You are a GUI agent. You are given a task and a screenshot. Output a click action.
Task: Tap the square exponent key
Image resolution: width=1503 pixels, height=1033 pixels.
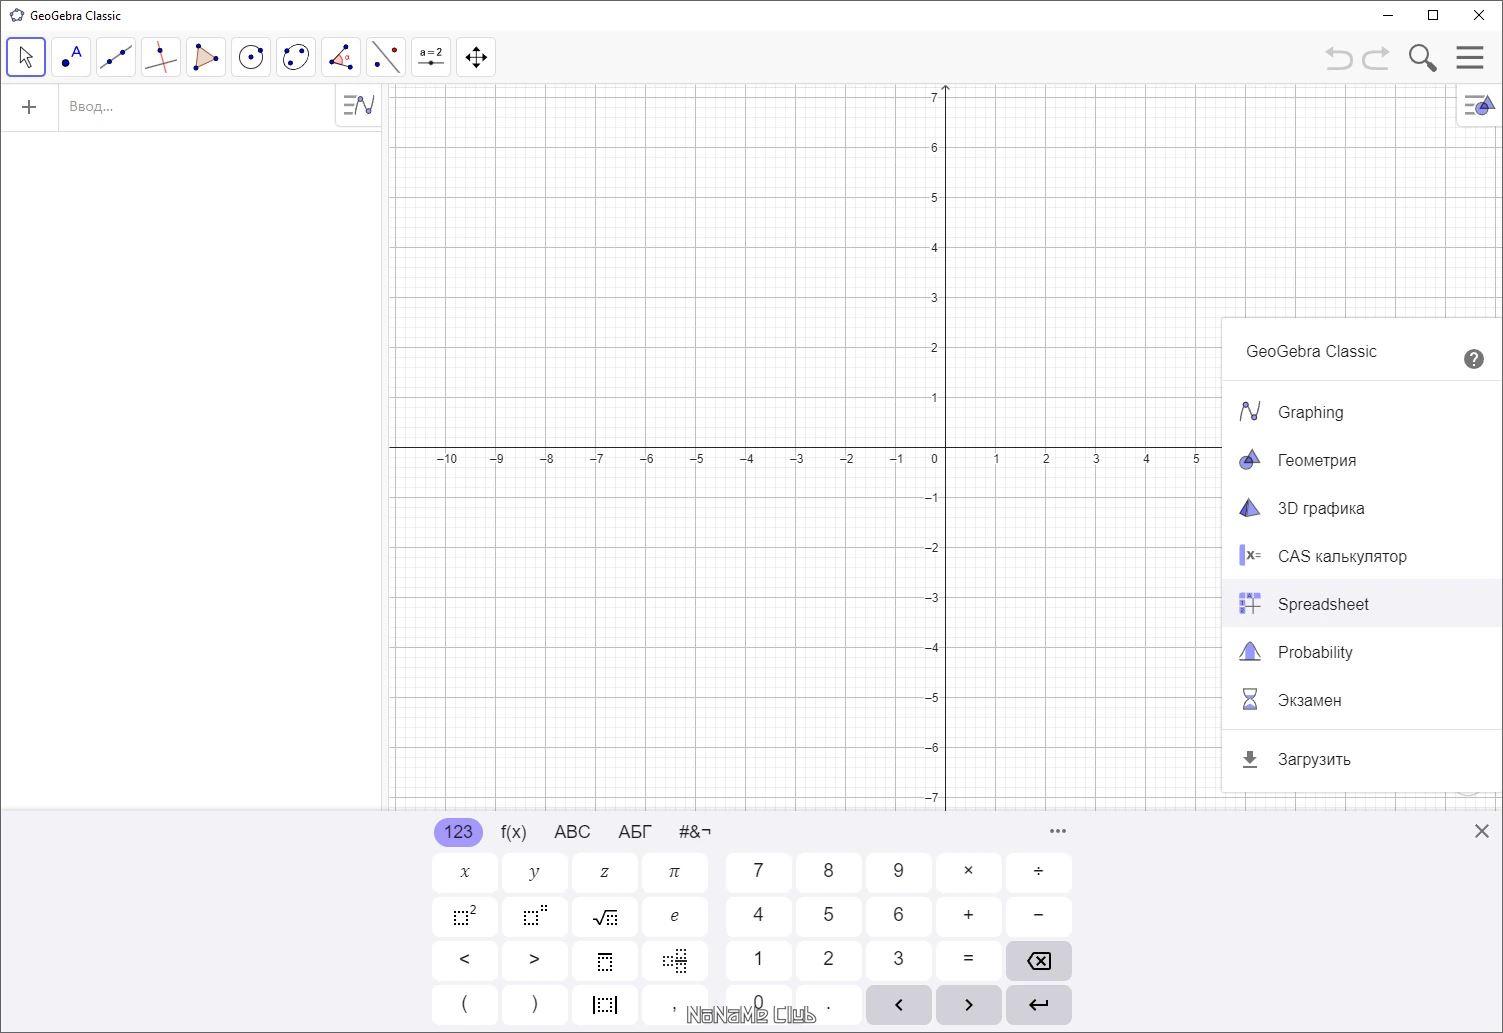[x=465, y=916]
